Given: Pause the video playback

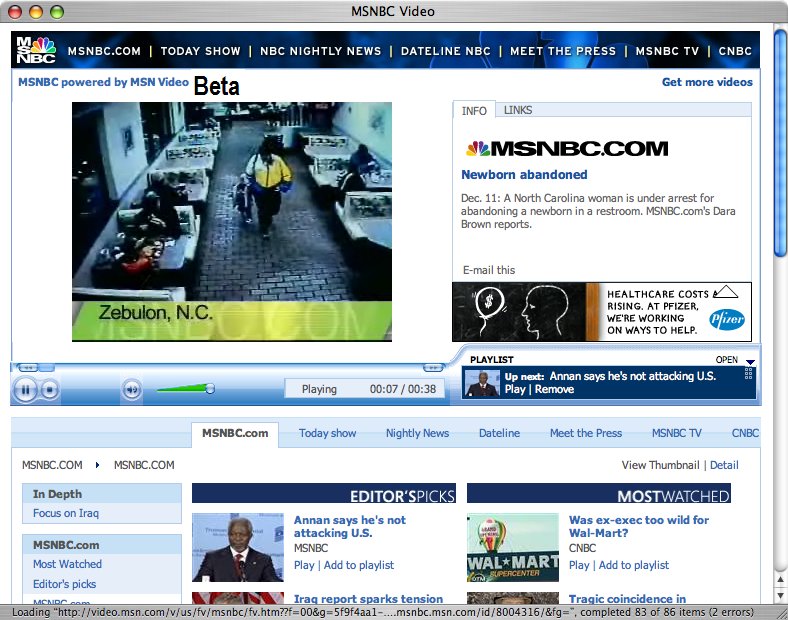Looking at the screenshot, I should [x=25, y=389].
